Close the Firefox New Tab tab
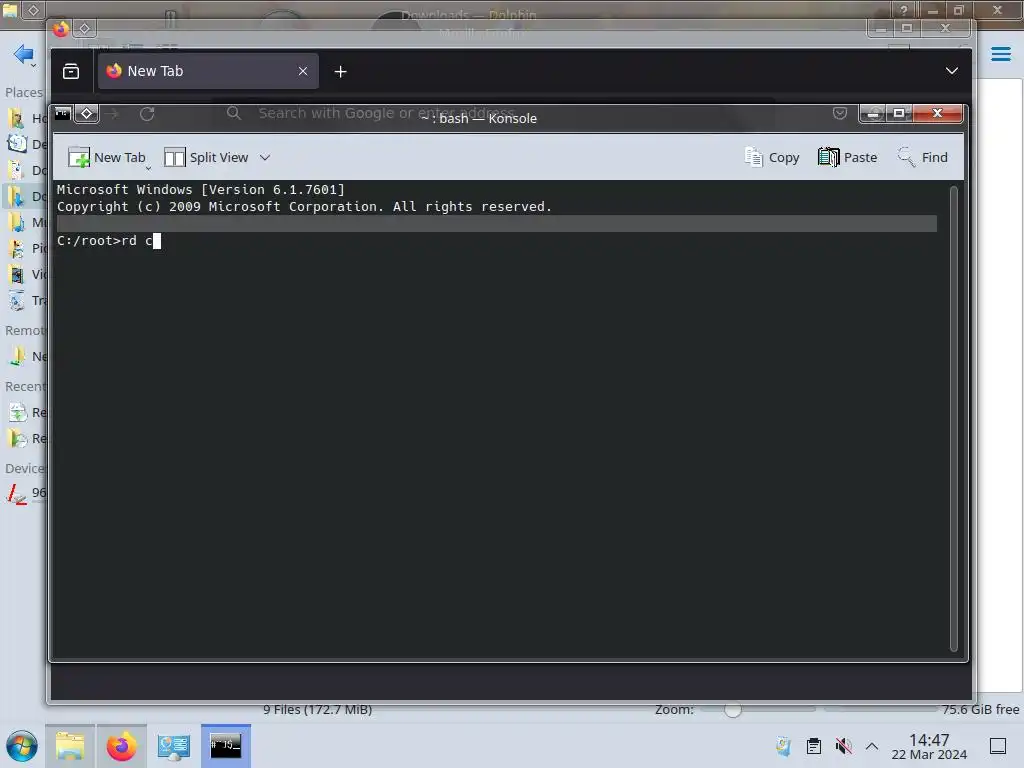1024x768 pixels. point(302,71)
